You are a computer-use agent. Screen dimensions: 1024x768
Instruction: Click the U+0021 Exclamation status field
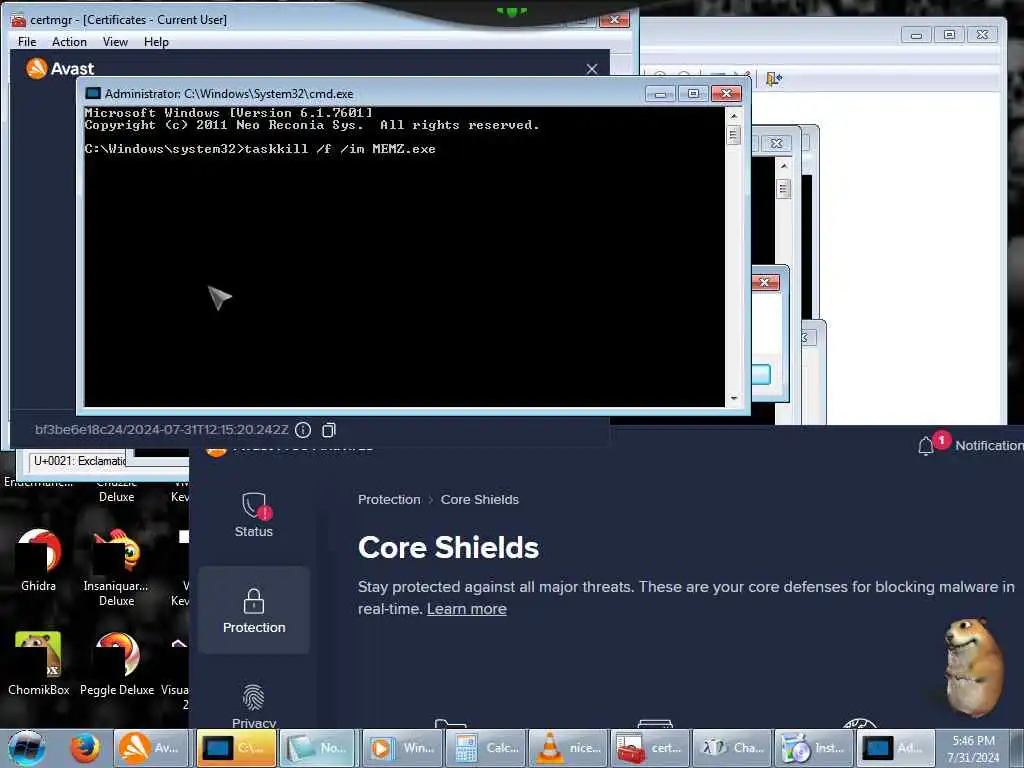(x=78, y=461)
